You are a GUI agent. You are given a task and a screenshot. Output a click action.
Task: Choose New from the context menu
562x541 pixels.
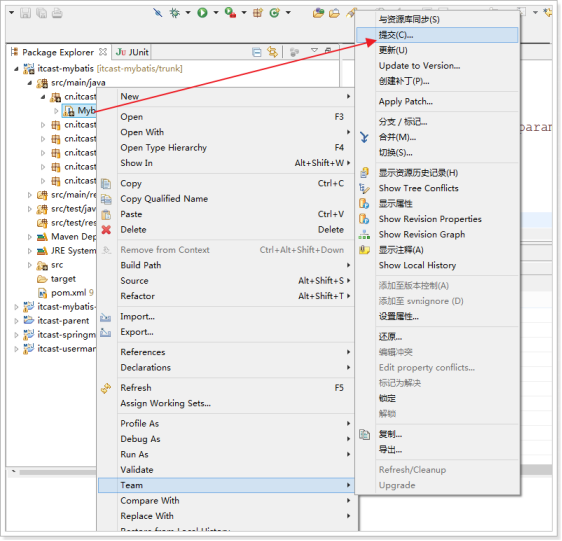pyautogui.click(x=226, y=97)
